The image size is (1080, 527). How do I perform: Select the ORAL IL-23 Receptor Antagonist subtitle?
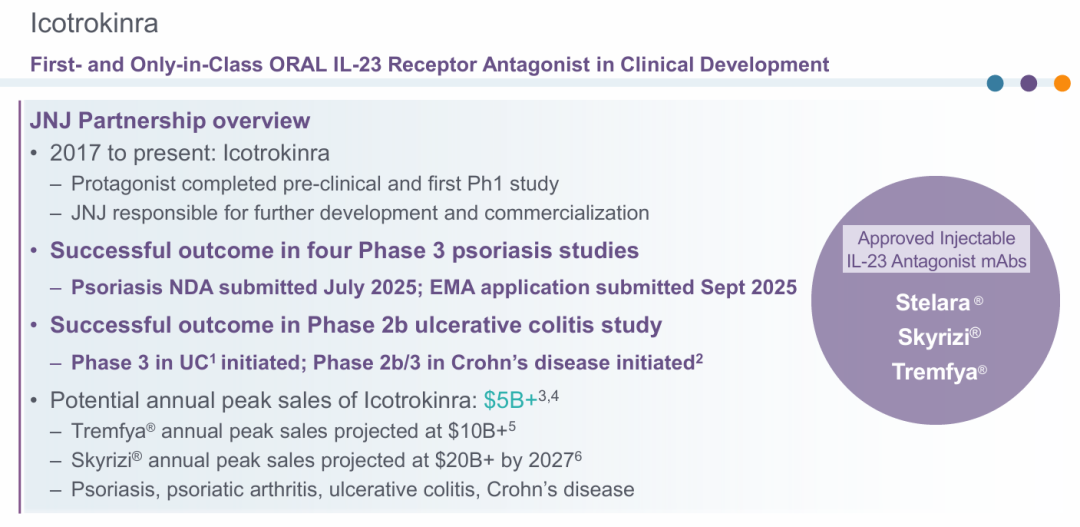[430, 64]
